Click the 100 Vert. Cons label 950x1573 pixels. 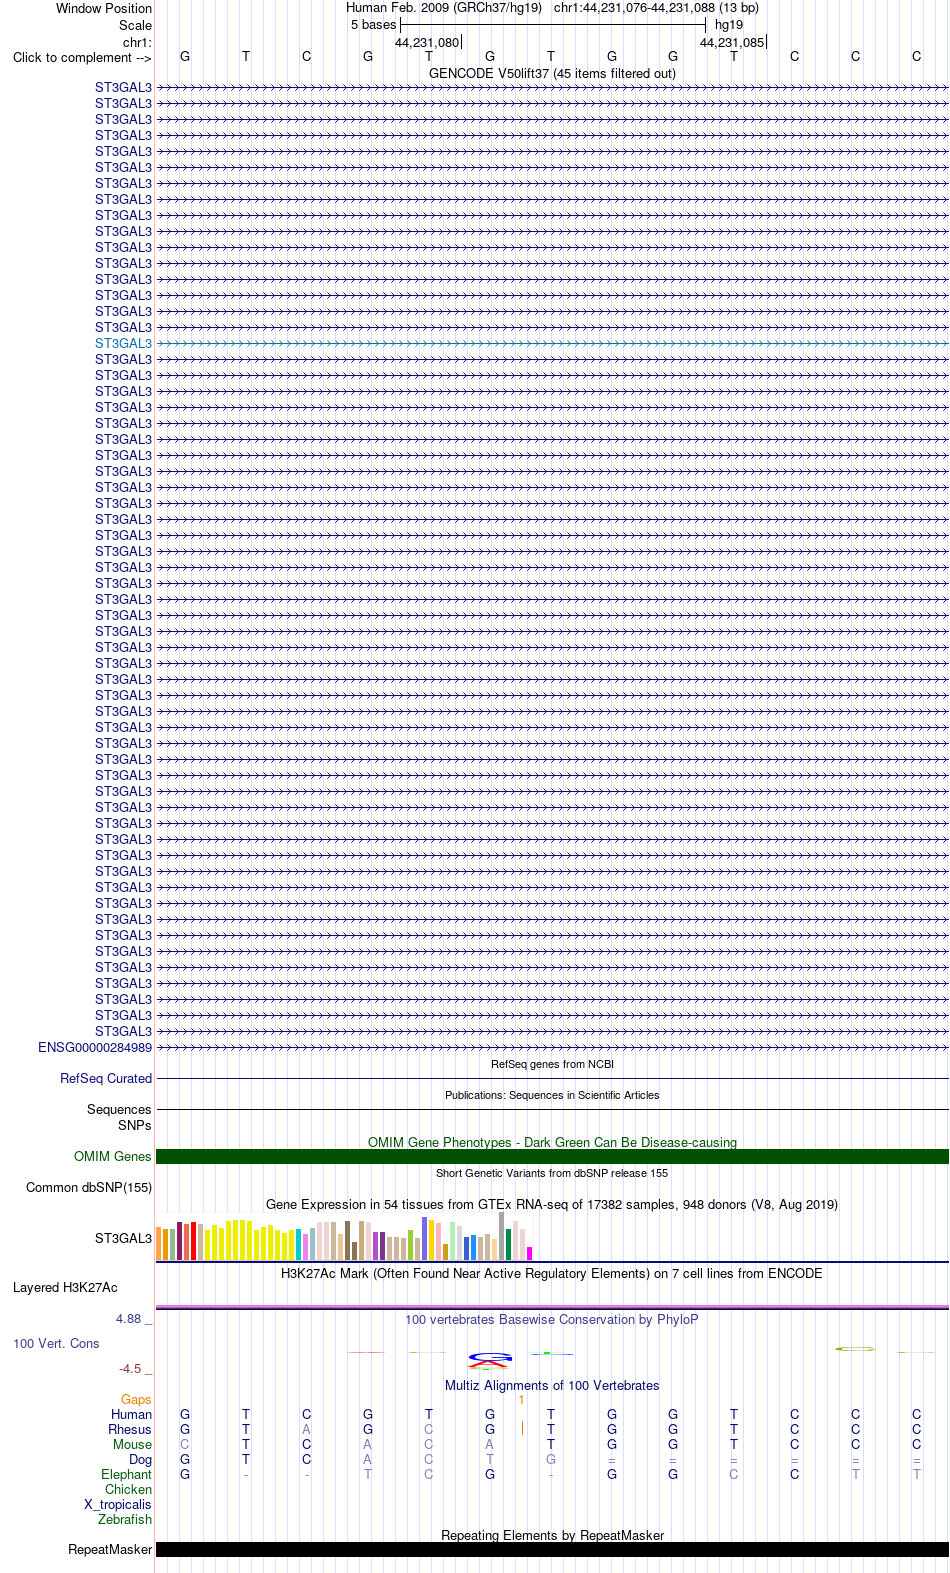[x=56, y=1343]
